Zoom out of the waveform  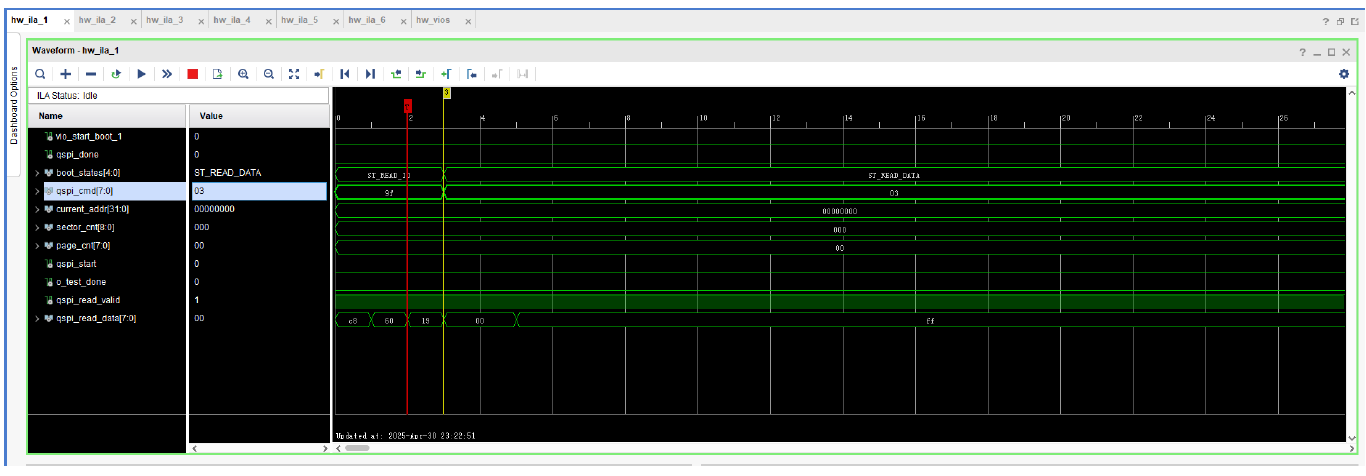click(269, 74)
